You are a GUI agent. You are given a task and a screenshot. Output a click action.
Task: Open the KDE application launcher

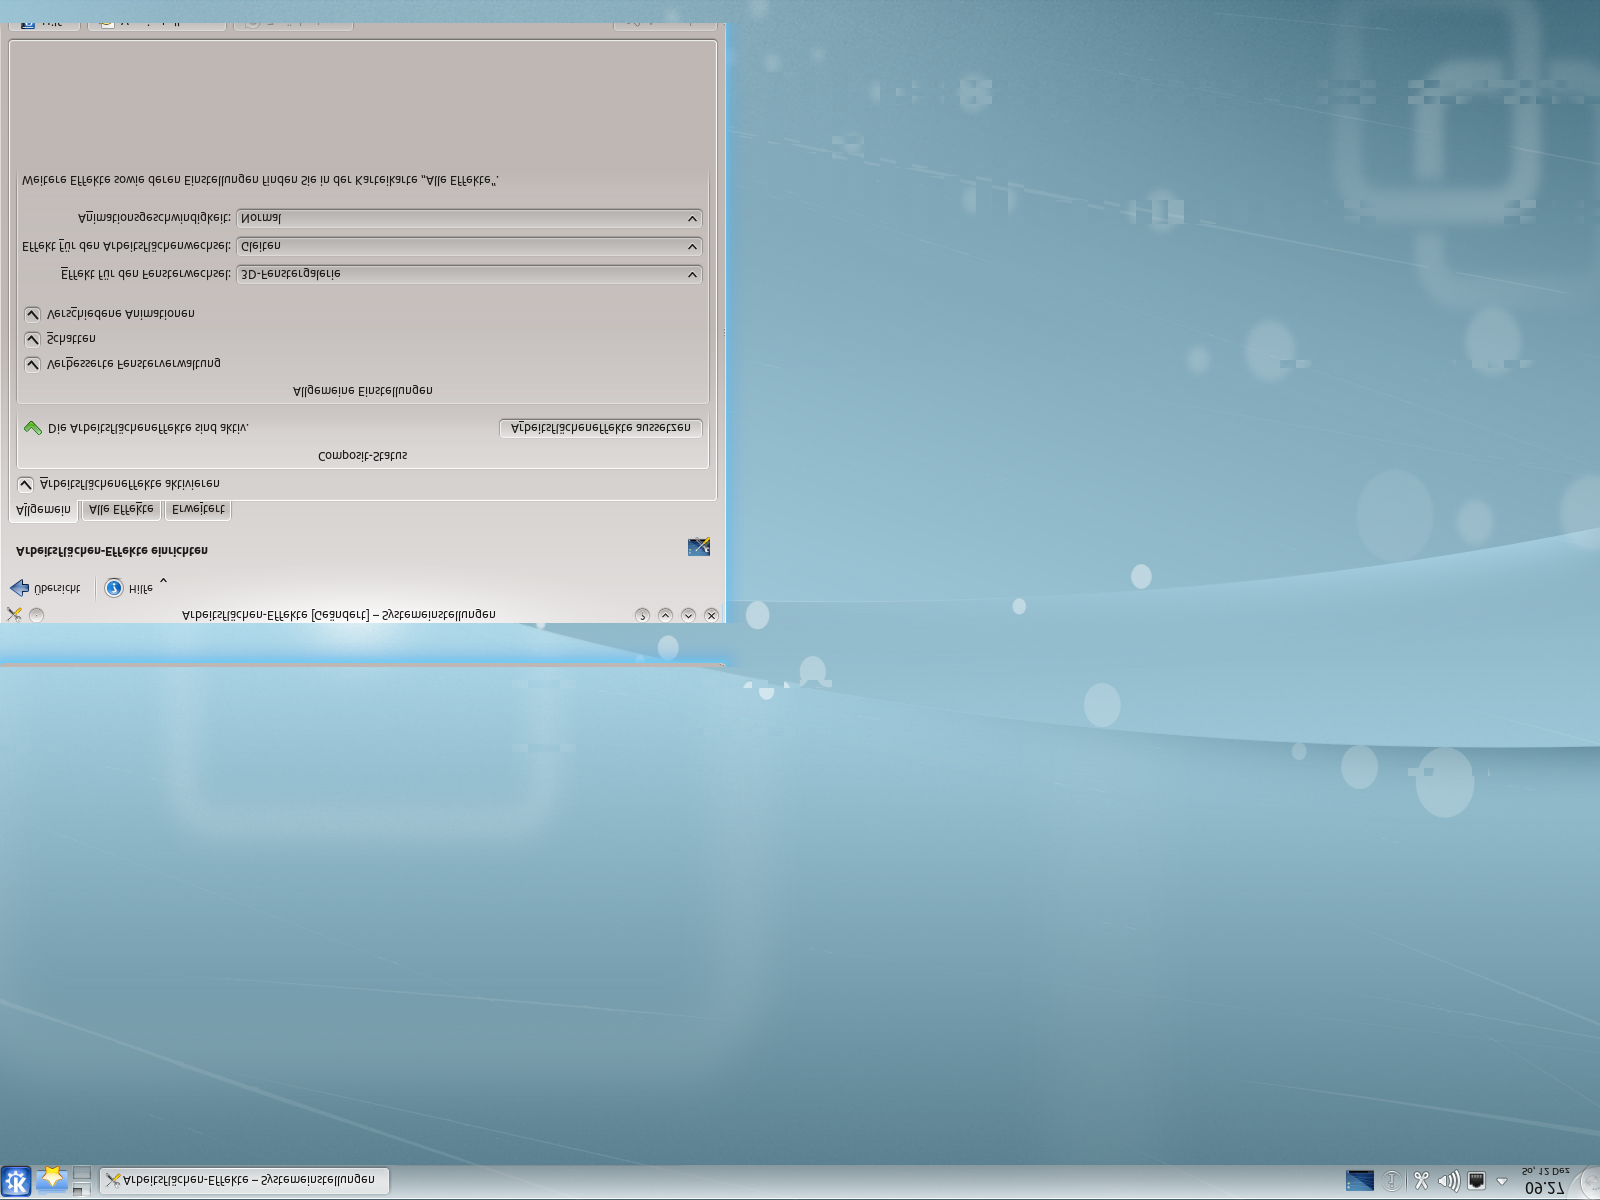click(x=16, y=1181)
